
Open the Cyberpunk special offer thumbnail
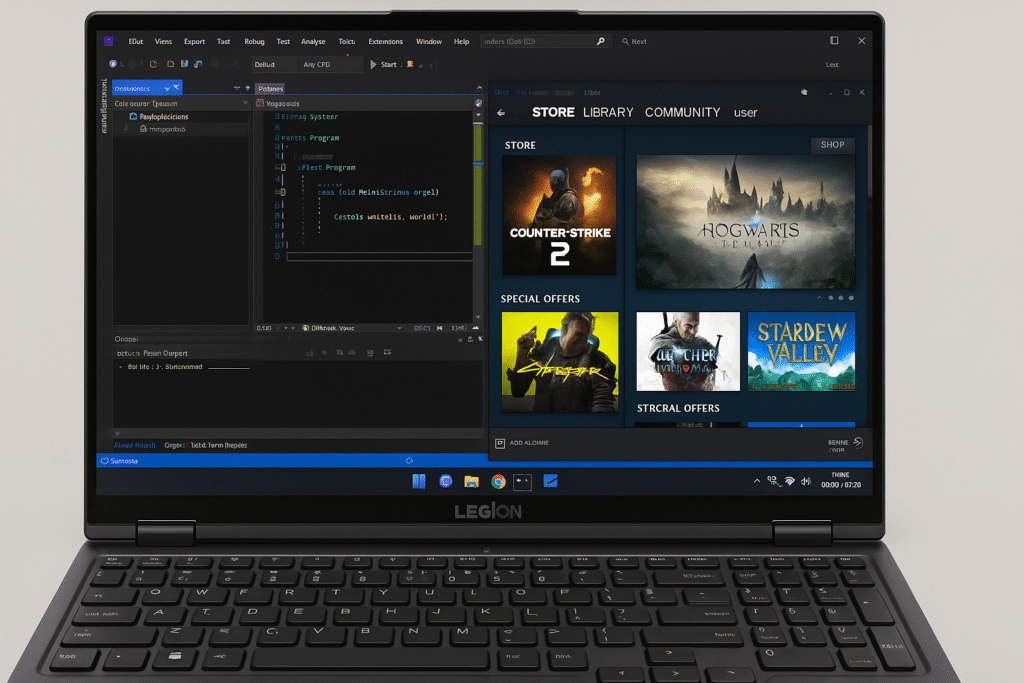[x=560, y=362]
